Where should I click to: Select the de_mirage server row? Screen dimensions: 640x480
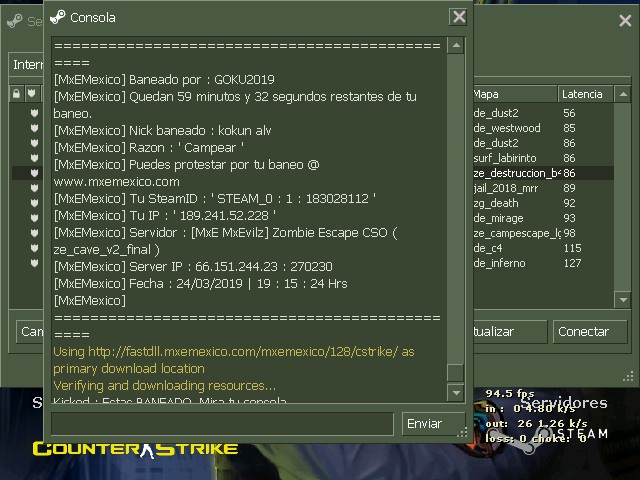coord(543,218)
